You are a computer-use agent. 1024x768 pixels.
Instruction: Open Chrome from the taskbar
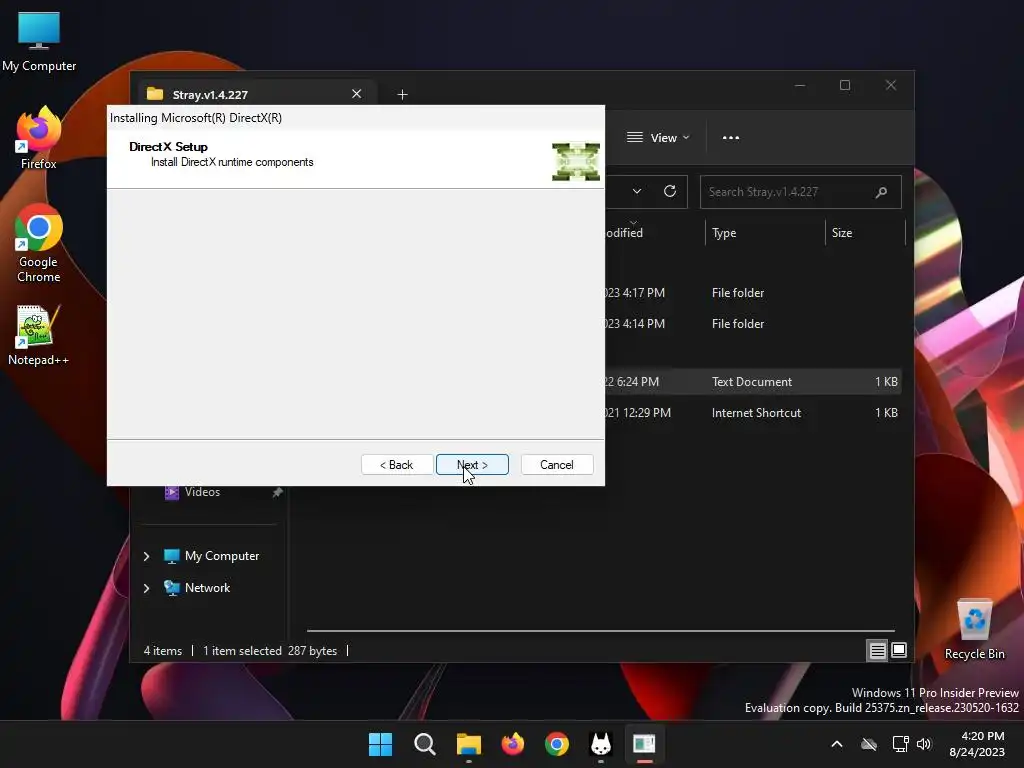click(x=556, y=744)
